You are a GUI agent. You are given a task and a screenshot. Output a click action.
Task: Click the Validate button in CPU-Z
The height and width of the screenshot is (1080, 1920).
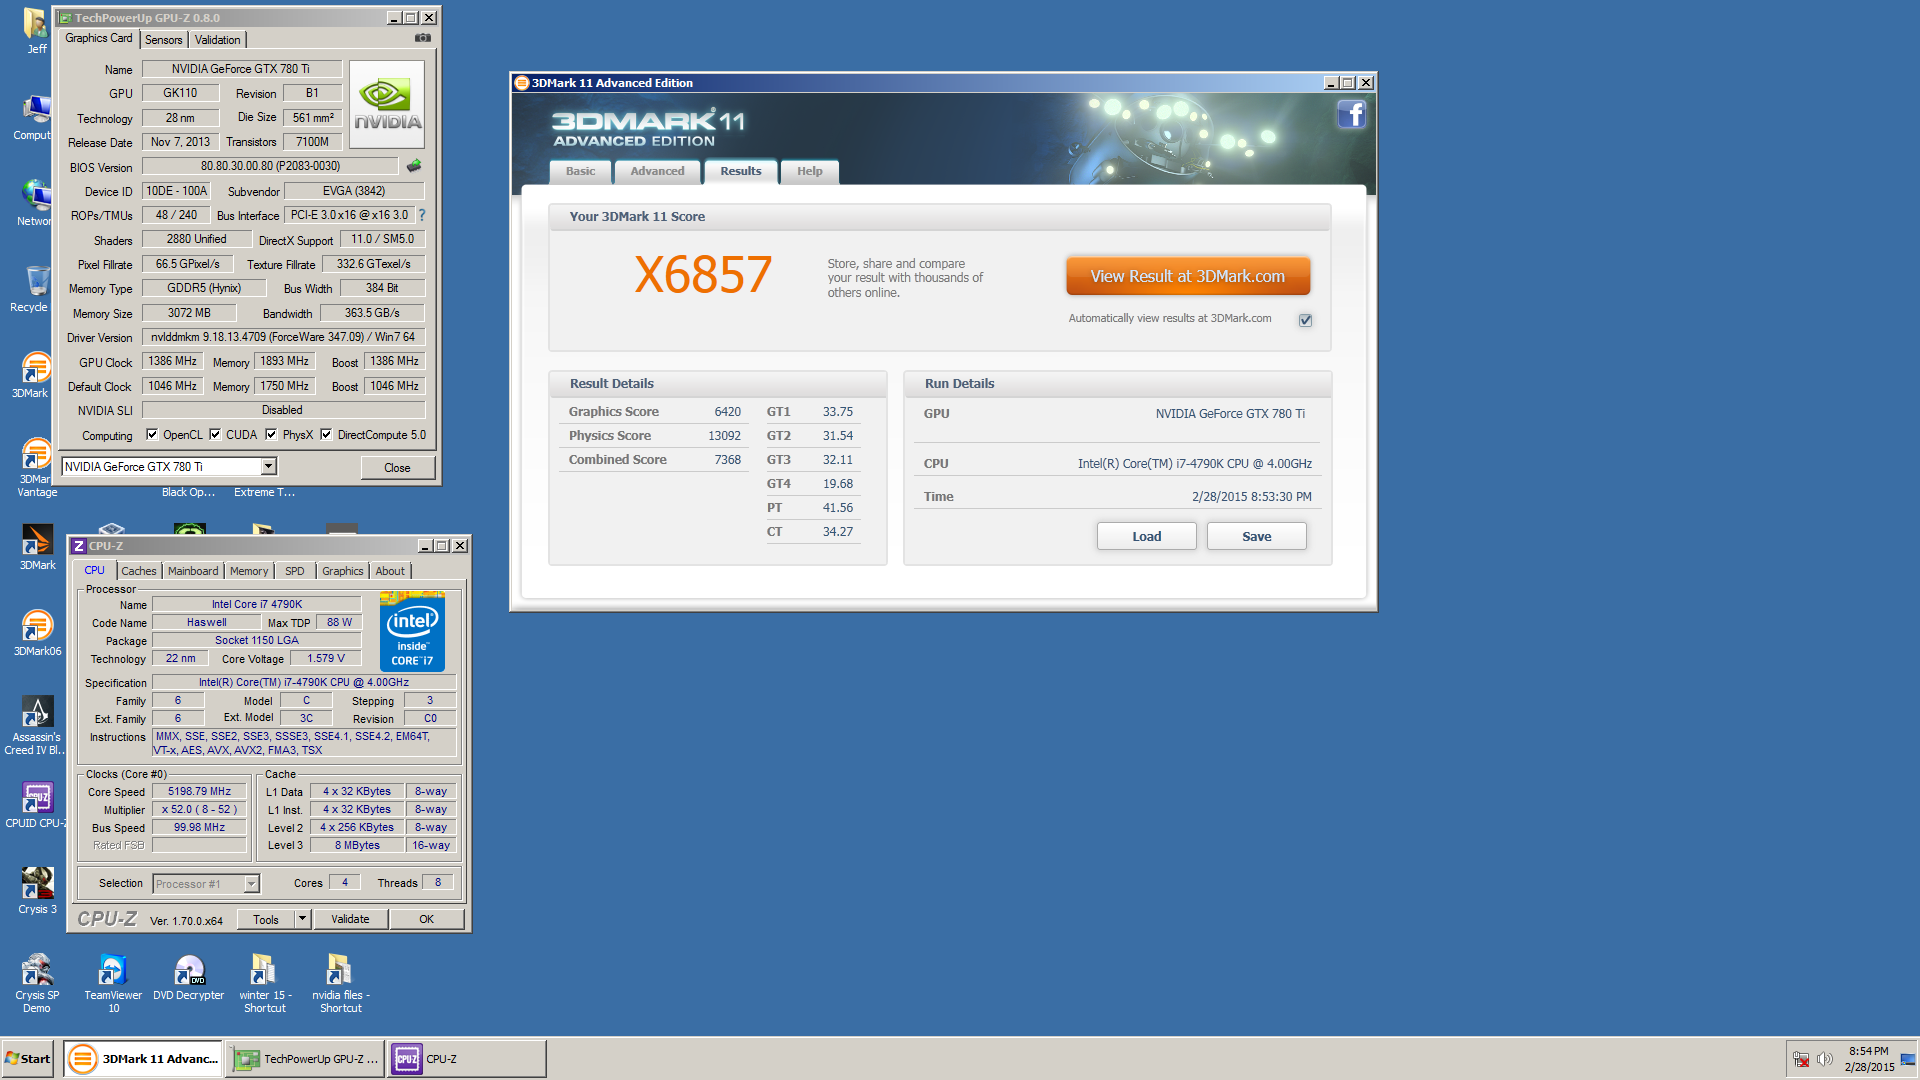[x=350, y=919]
